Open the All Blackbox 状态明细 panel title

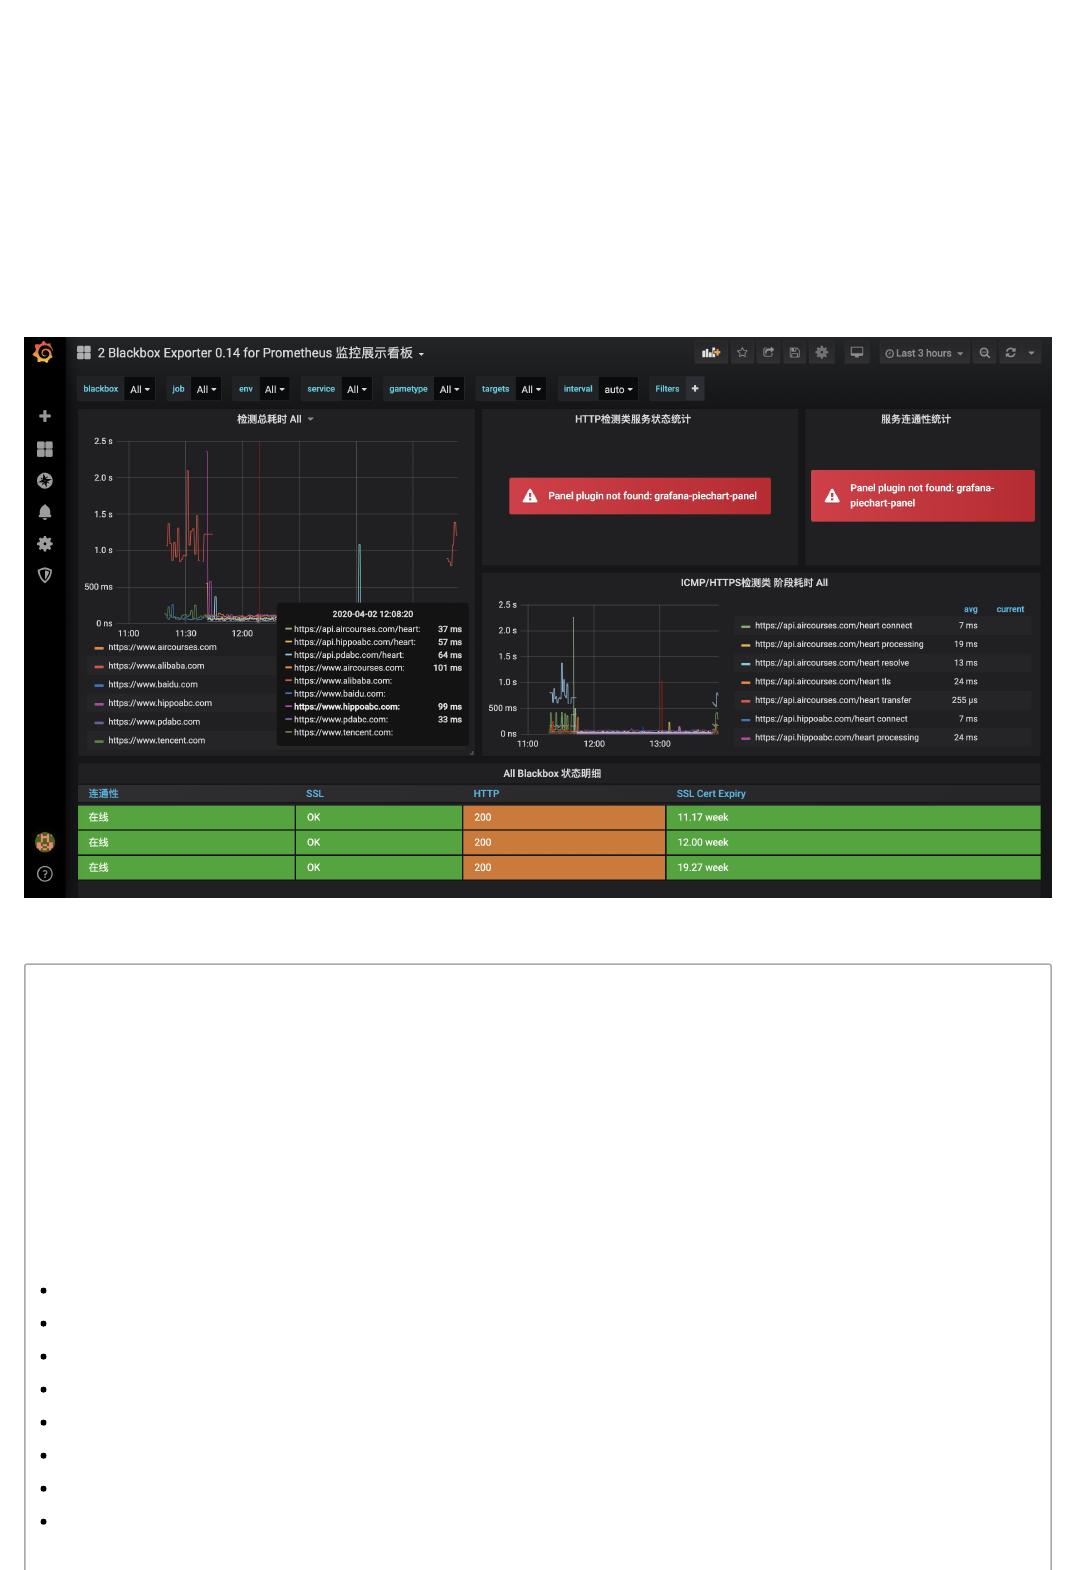pos(552,773)
